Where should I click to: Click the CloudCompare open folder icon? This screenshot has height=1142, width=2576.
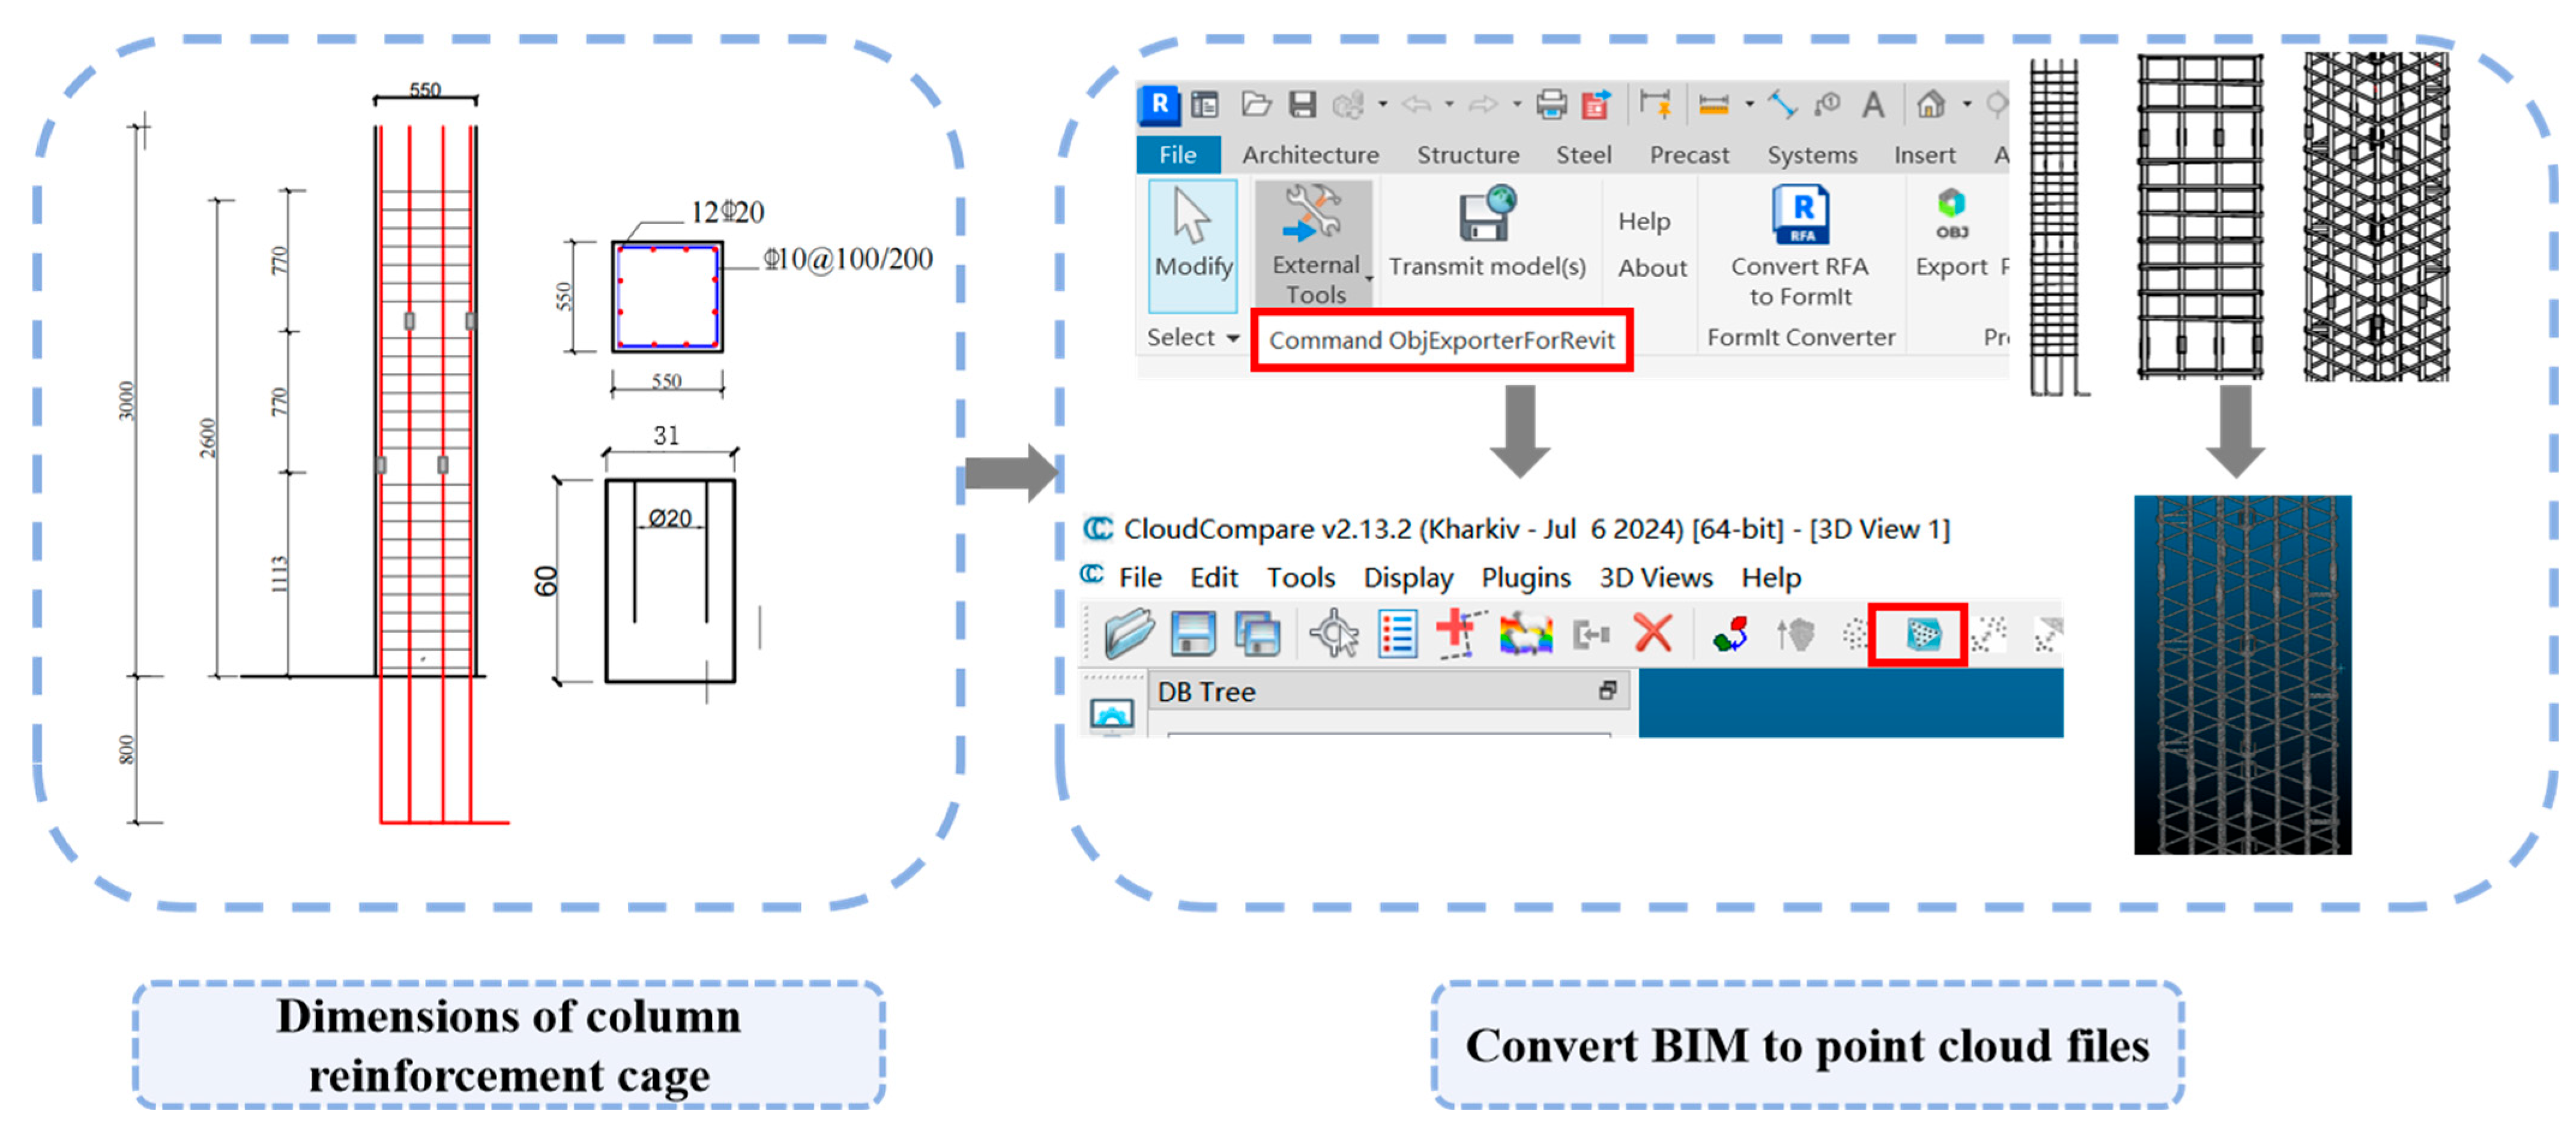pos(1129,634)
